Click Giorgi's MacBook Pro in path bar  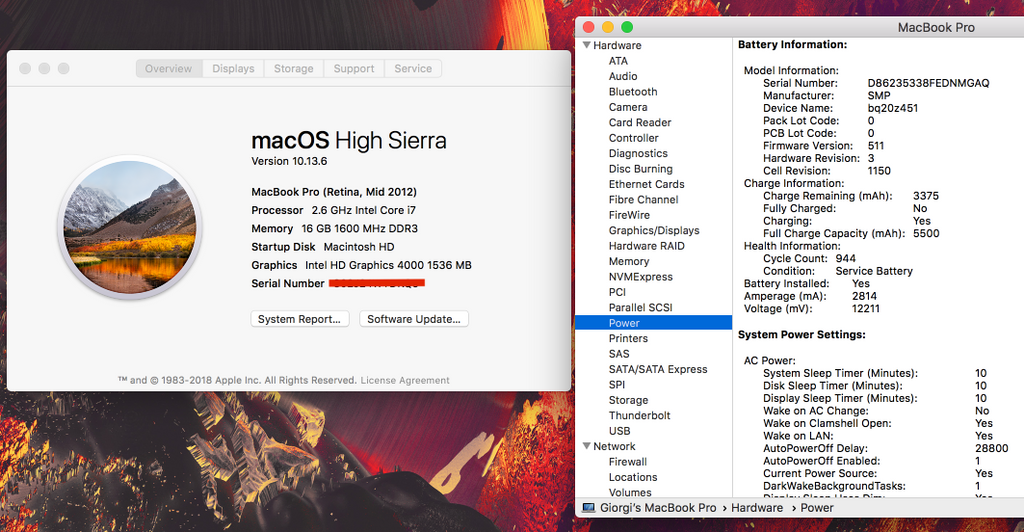tap(658, 508)
